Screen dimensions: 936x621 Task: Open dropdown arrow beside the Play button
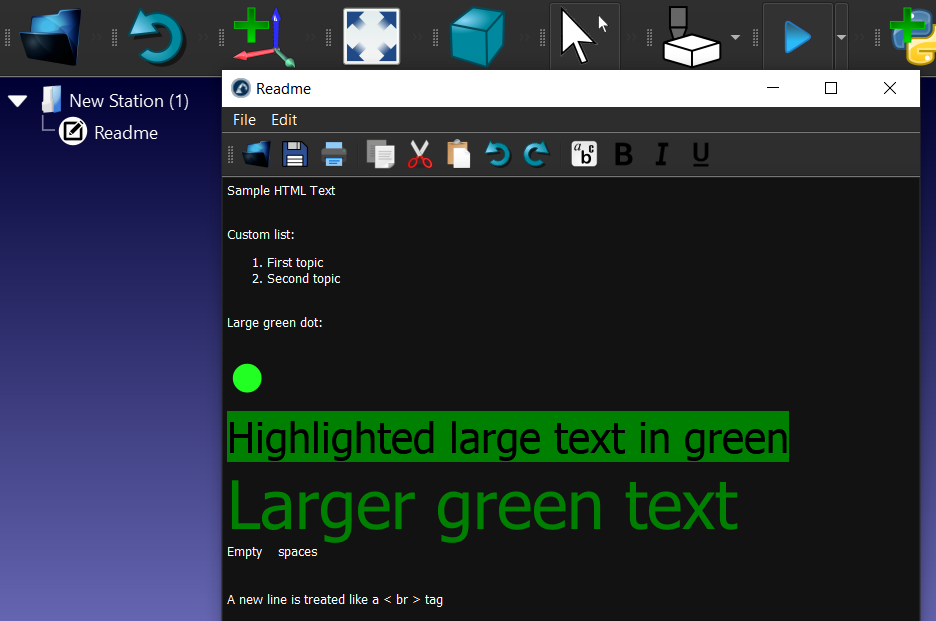(841, 37)
